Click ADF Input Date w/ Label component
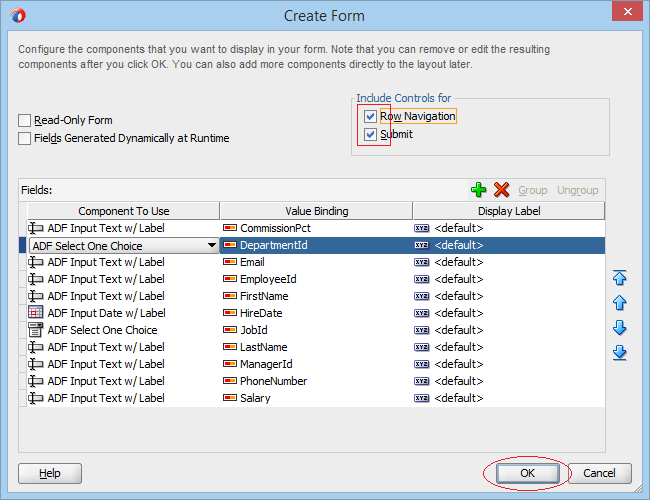 pos(106,313)
